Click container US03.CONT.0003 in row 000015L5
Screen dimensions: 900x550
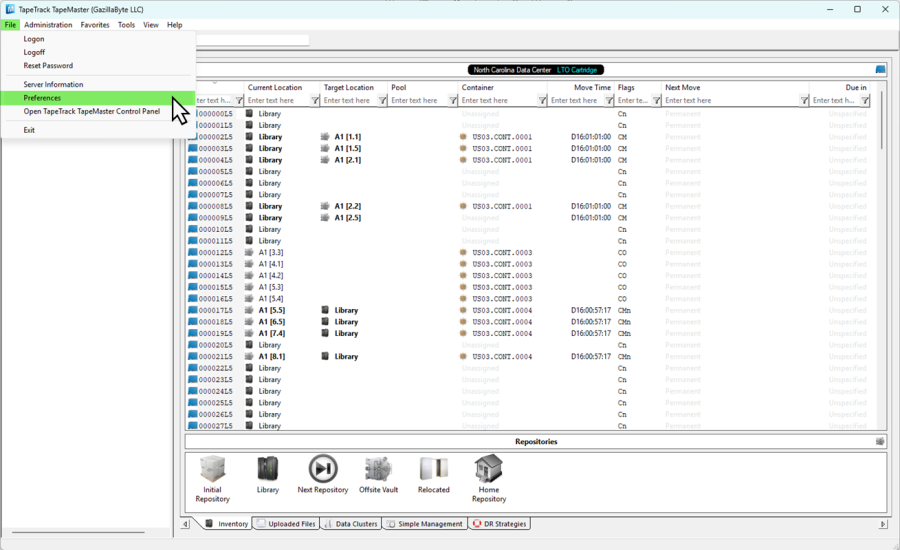pyautogui.click(x=502, y=287)
